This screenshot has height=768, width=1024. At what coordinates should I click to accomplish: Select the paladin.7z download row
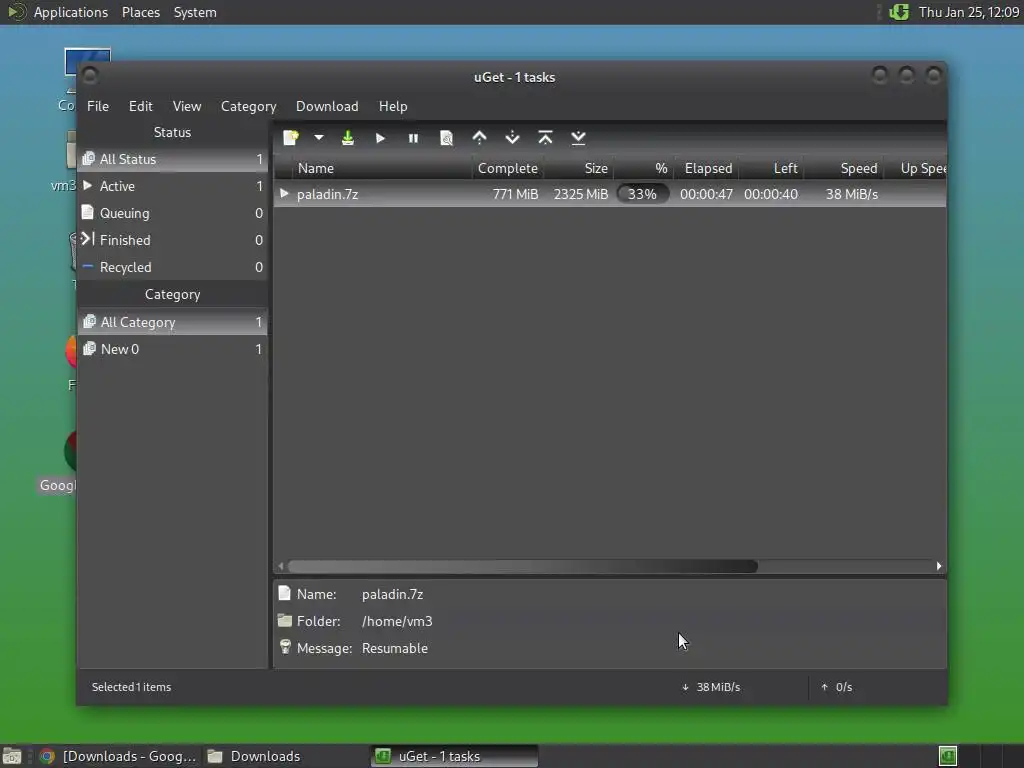tap(610, 194)
